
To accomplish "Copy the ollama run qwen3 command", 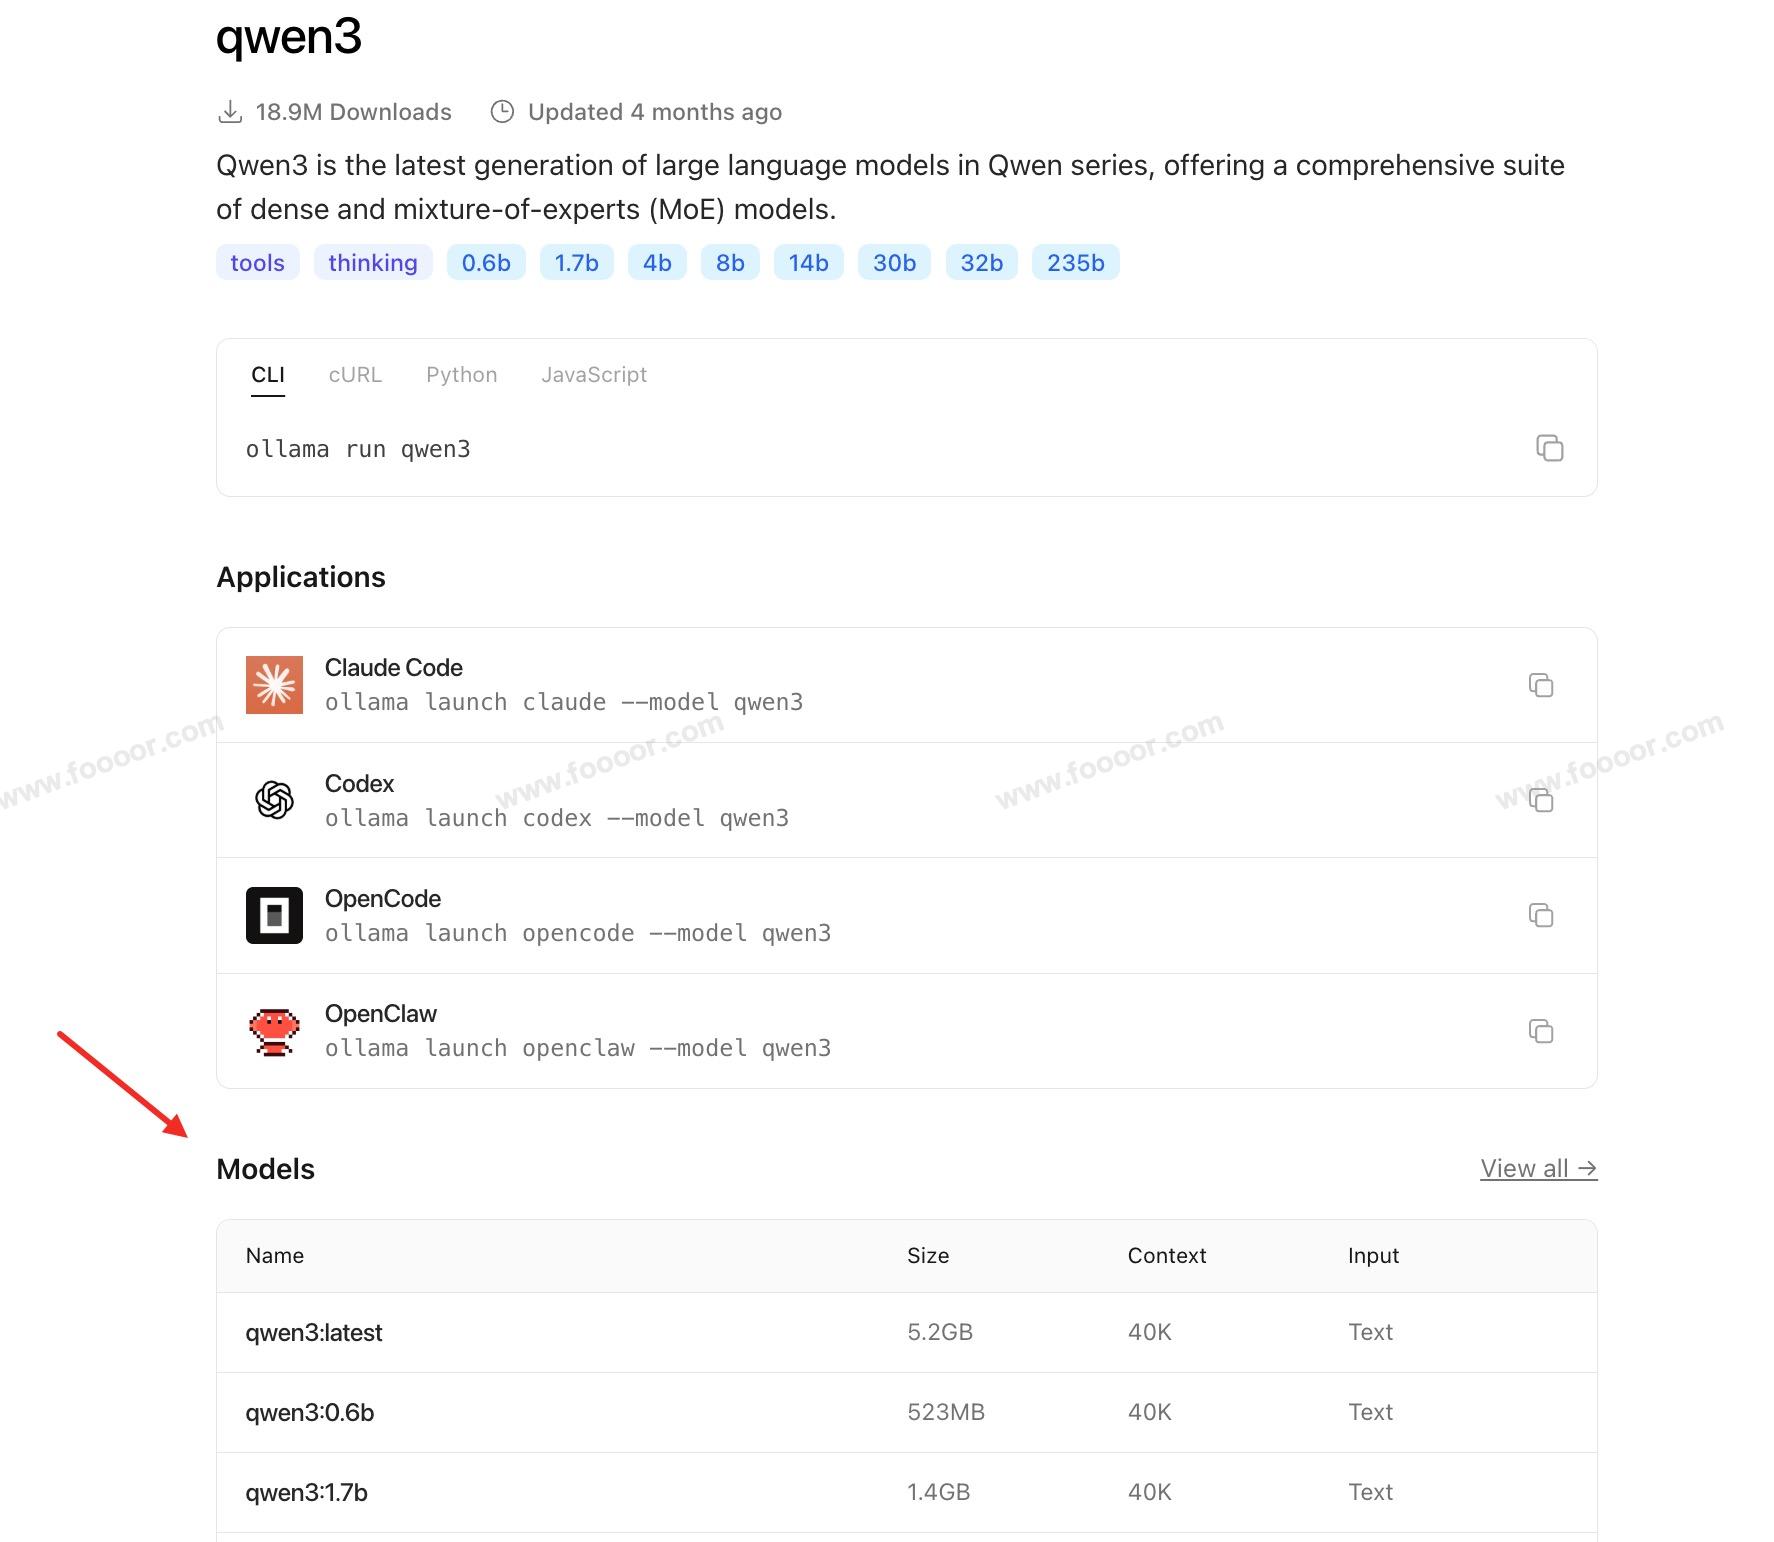I will (1549, 448).
